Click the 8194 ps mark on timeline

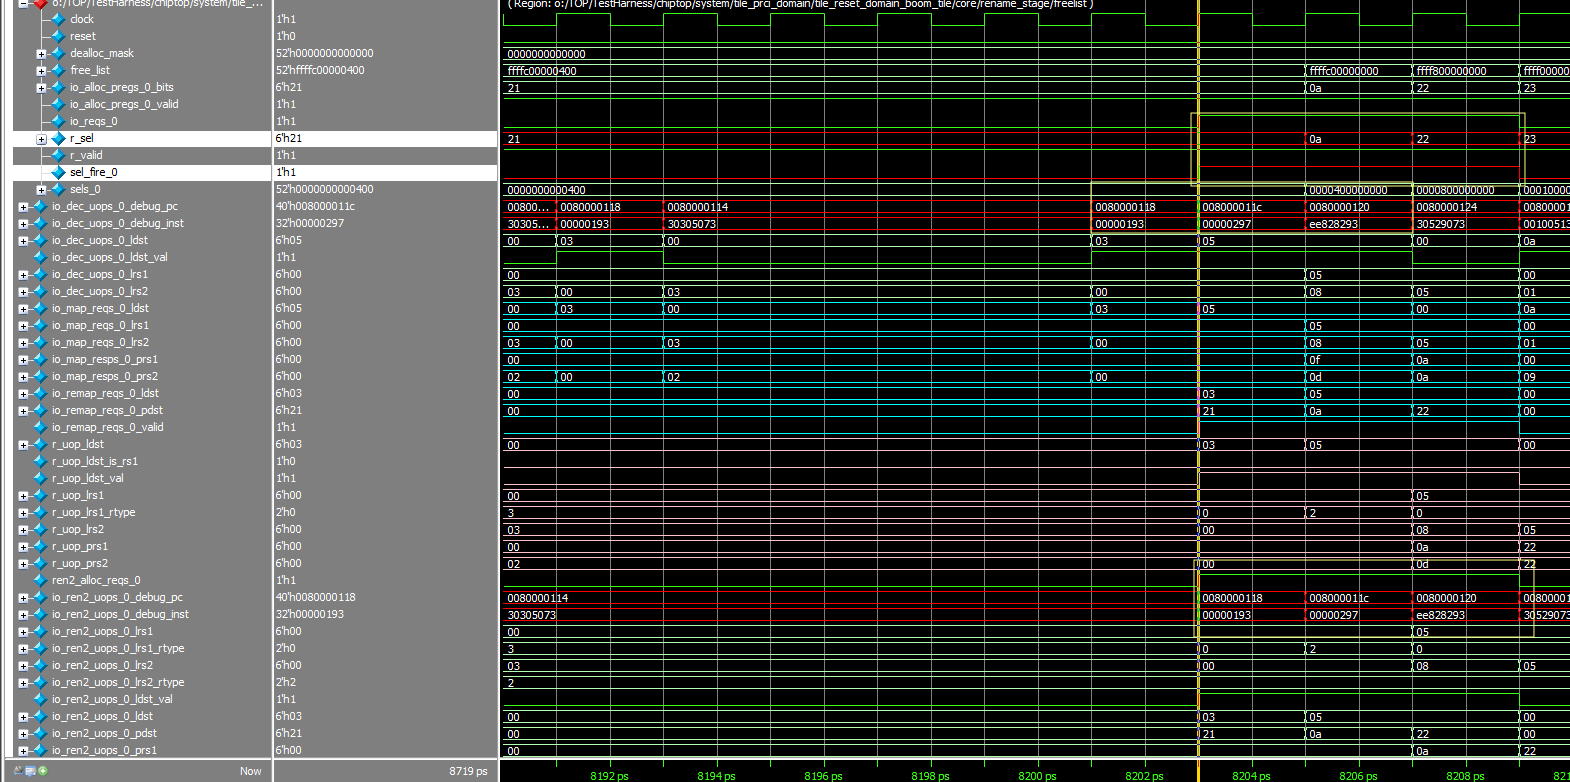[x=716, y=776]
